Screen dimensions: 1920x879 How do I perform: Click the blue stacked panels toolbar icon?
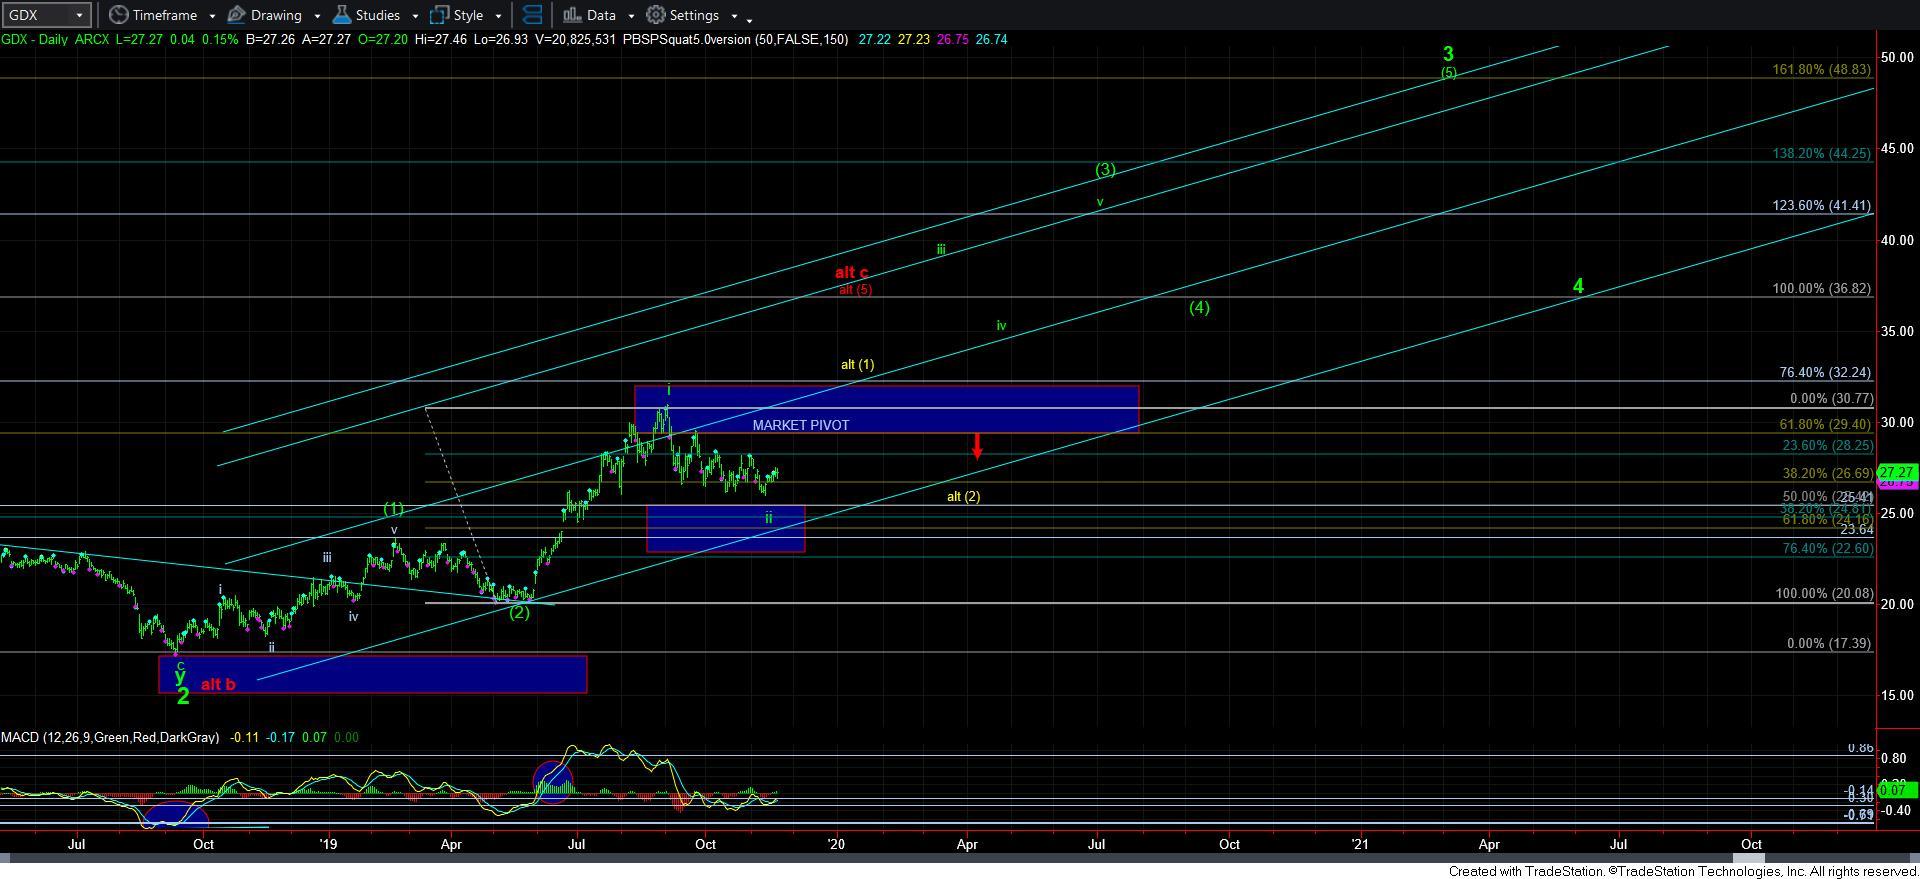[532, 15]
